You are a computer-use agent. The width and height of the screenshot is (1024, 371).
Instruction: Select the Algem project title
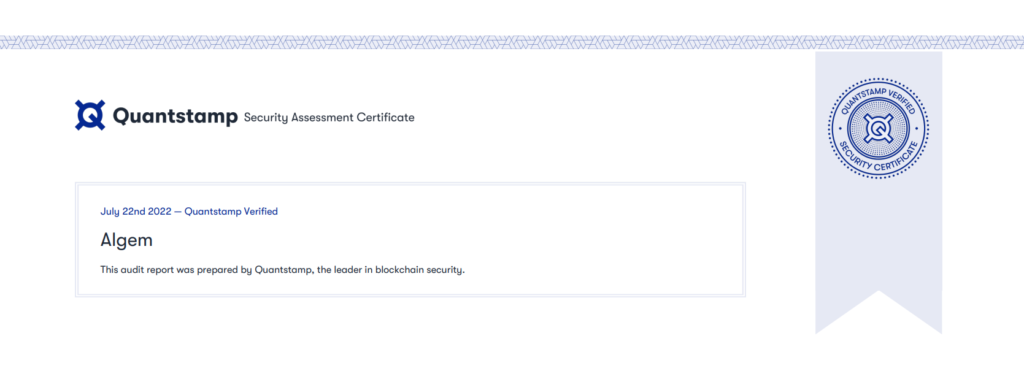click(127, 240)
